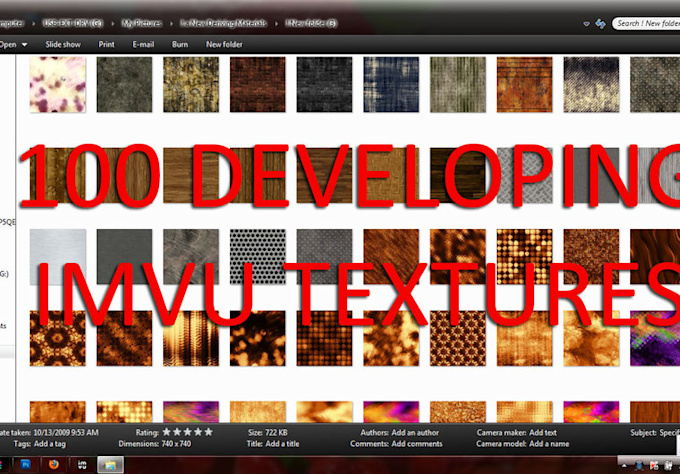Select the brick texture thumbnail in top row
This screenshot has width=680, height=474.
coord(258,84)
